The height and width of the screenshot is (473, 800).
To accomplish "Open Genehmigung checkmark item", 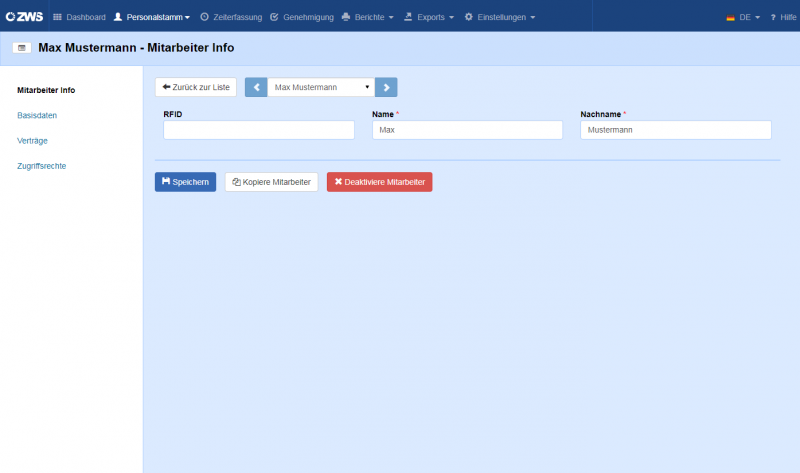I will coord(302,17).
